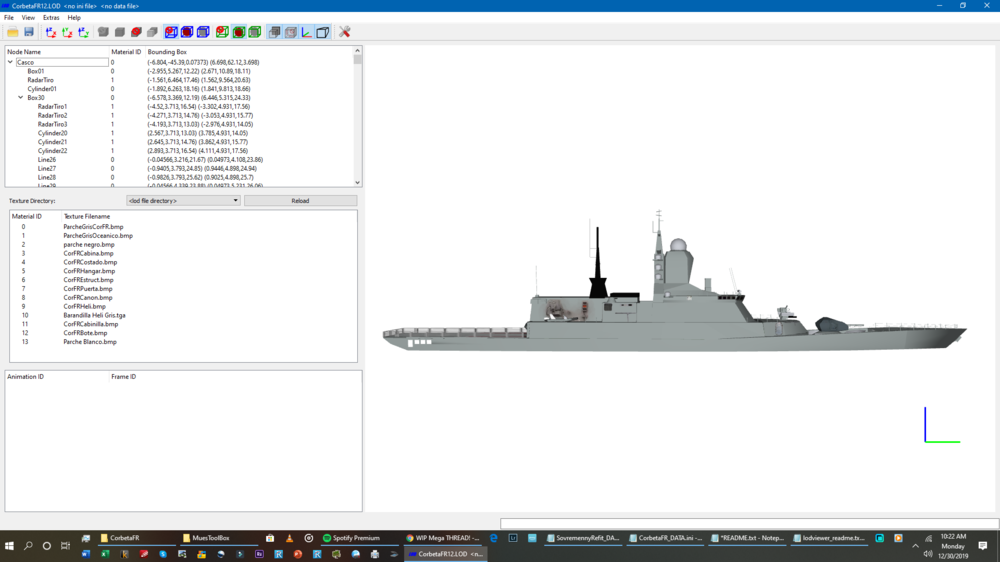Click node list scrollbar down arrow
The image size is (1000, 562).
pos(357,182)
